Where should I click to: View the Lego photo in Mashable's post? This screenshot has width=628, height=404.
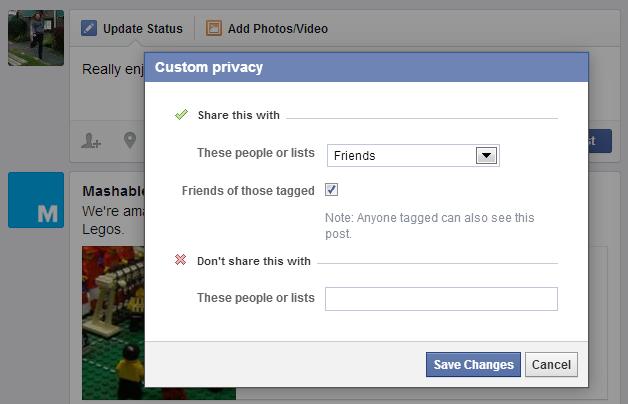coord(112,320)
